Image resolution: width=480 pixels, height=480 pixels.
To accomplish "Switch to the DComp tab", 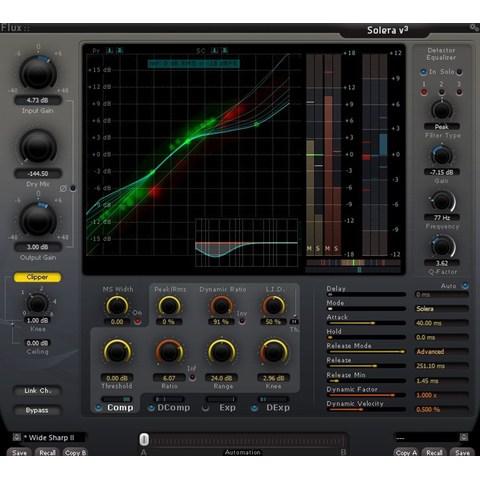I will pos(174,407).
